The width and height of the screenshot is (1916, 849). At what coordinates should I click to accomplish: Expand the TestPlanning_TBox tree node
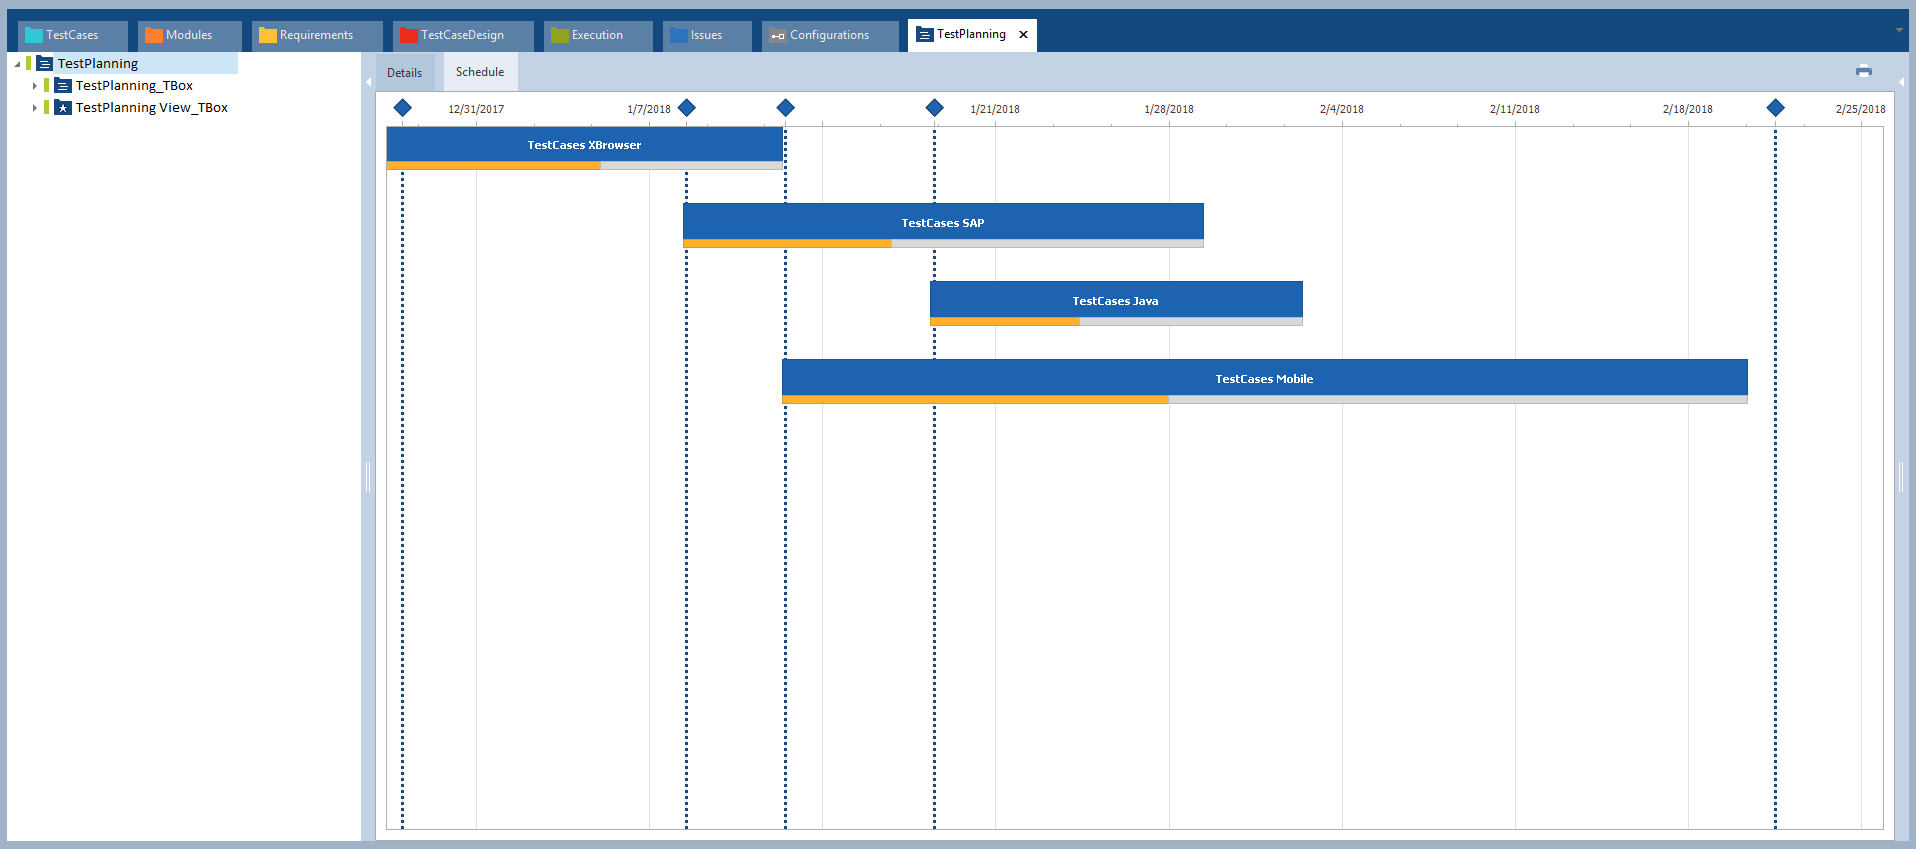pos(35,86)
